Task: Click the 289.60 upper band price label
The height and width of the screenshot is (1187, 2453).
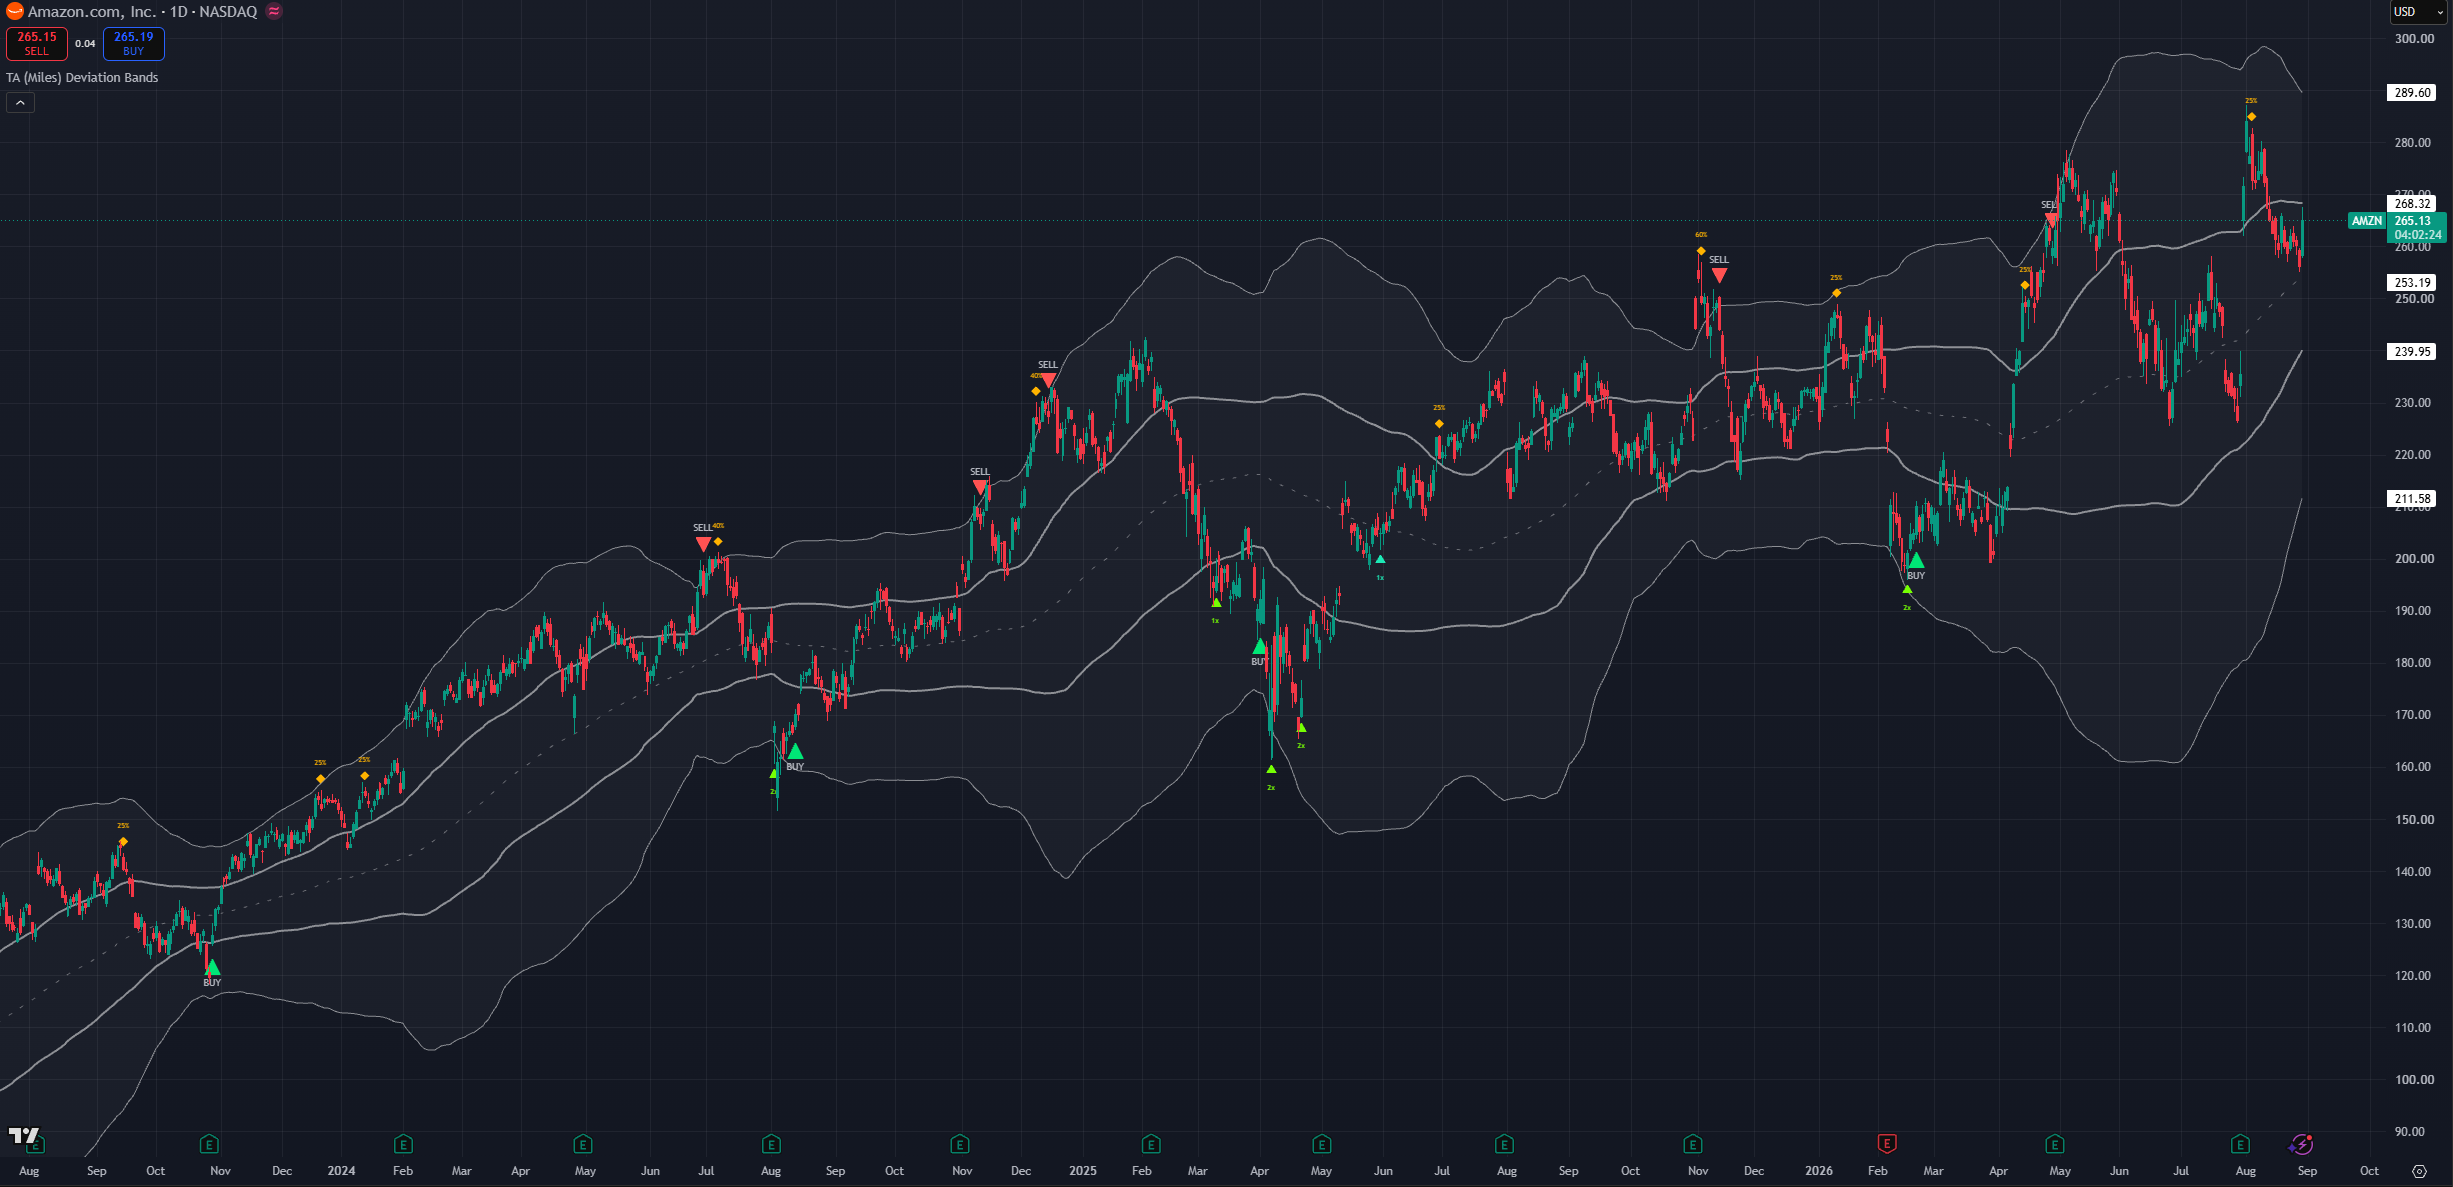Action: [2412, 93]
